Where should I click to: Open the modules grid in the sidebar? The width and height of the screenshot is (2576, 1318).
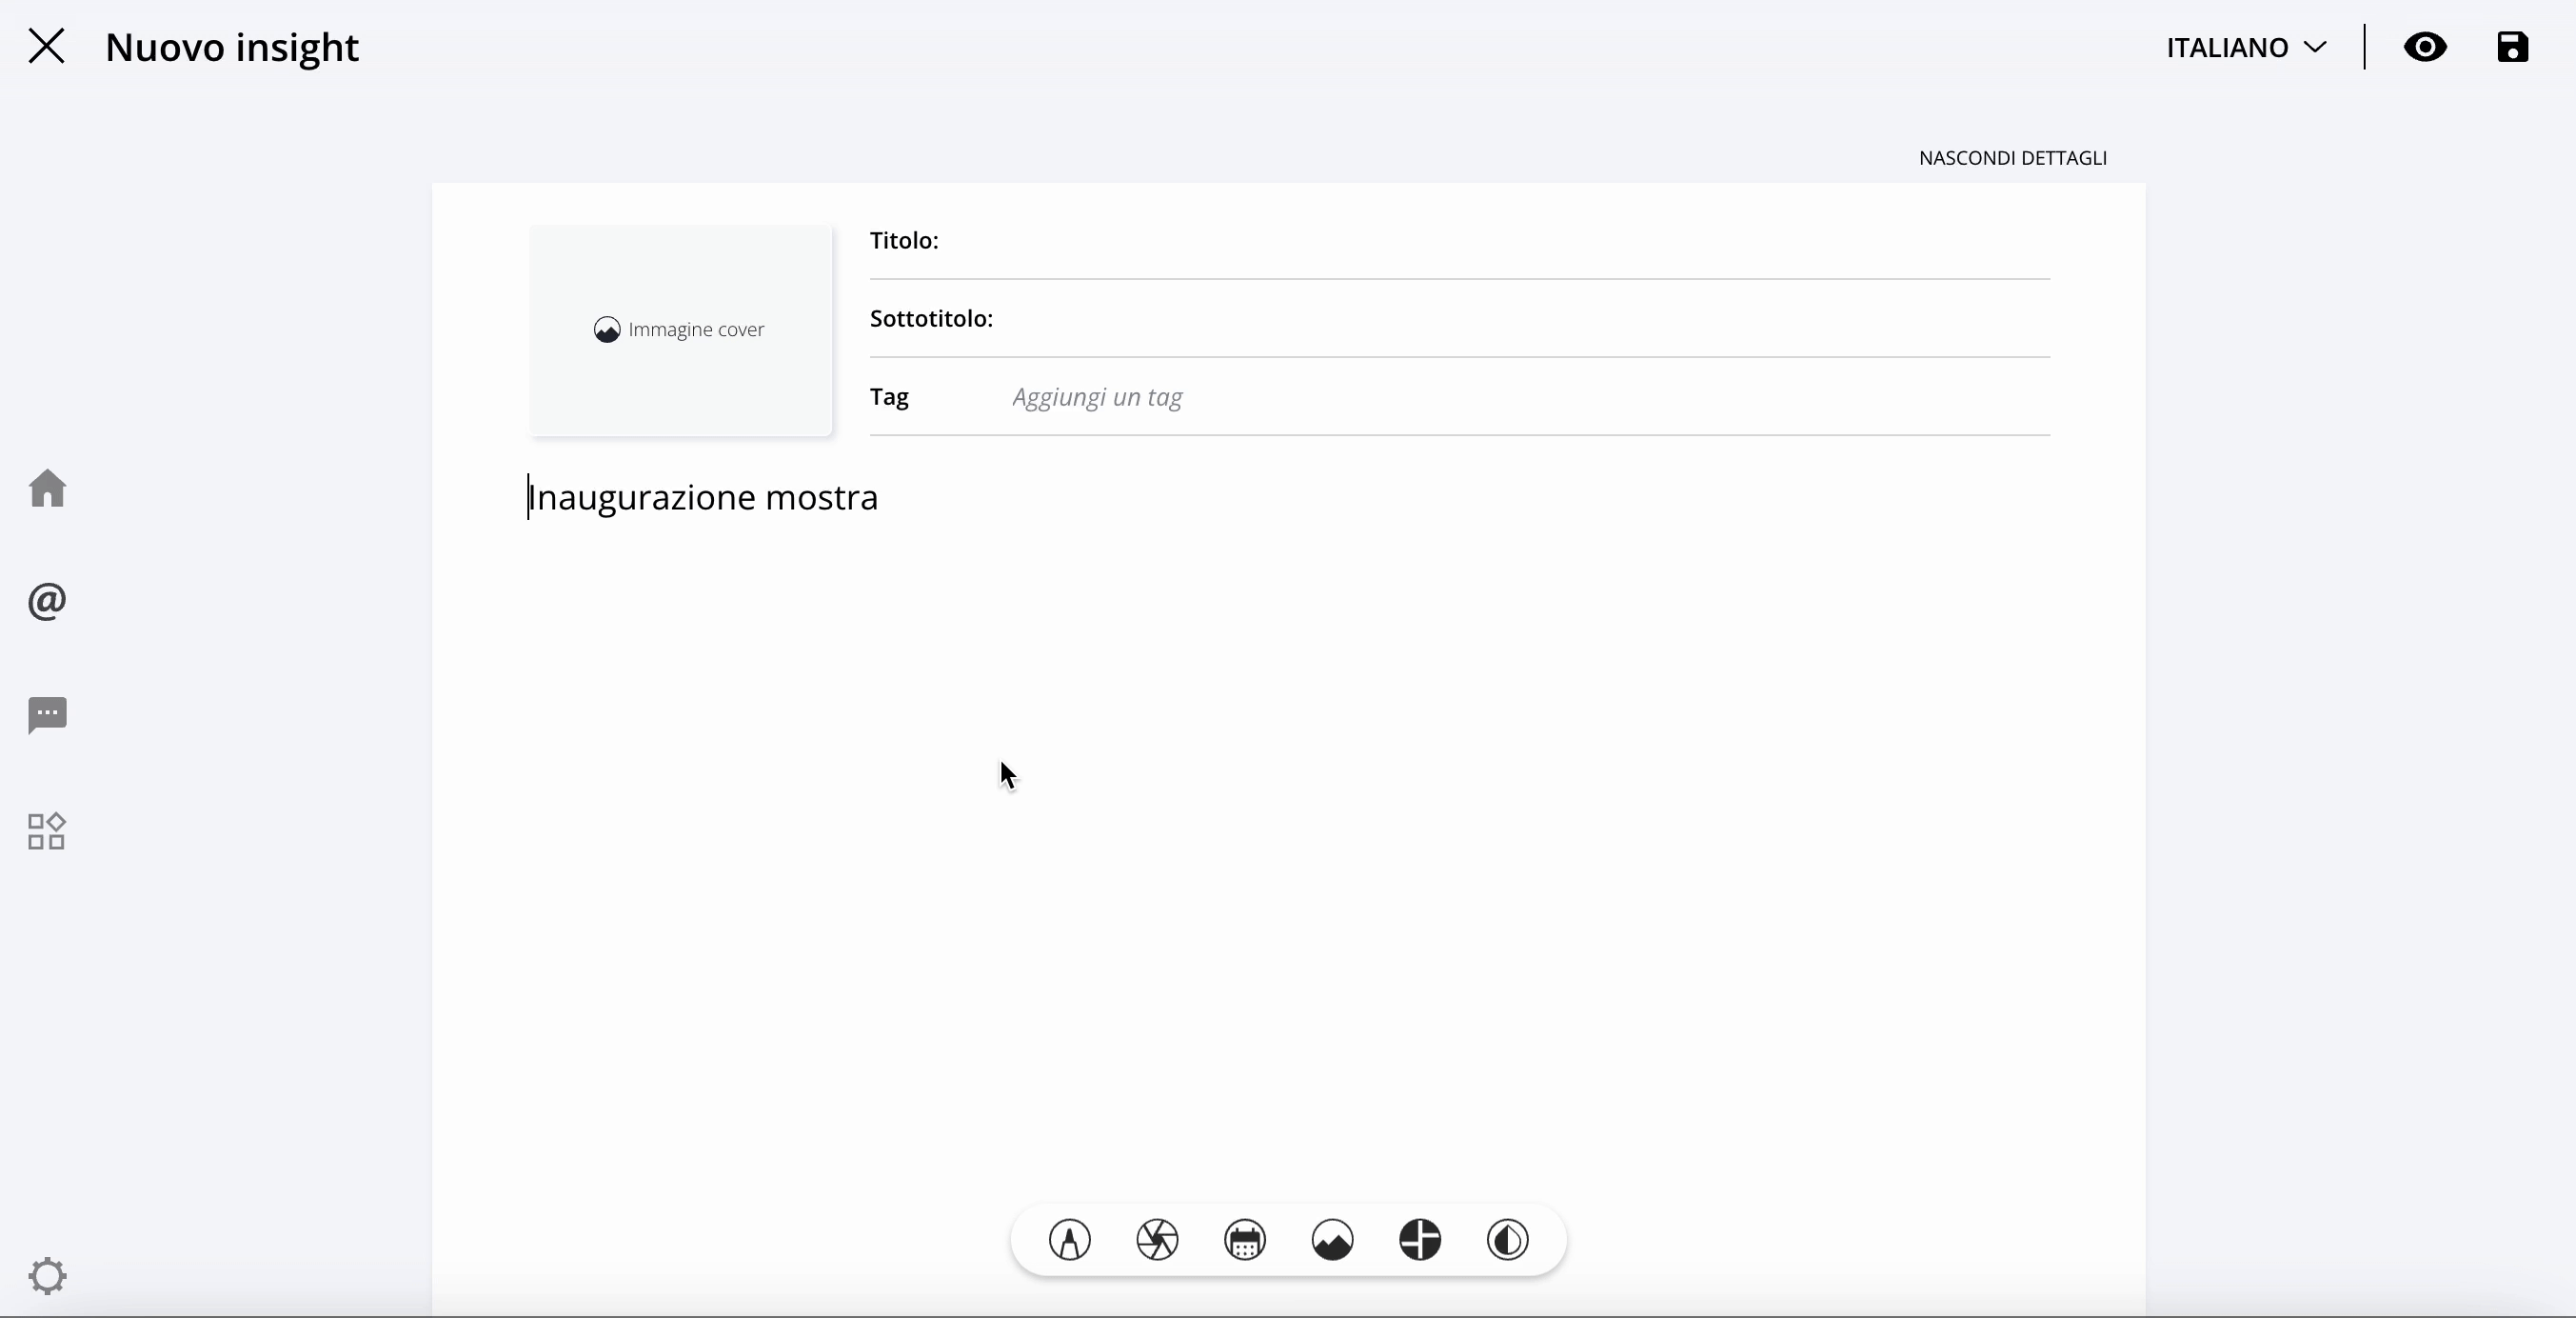click(x=46, y=831)
